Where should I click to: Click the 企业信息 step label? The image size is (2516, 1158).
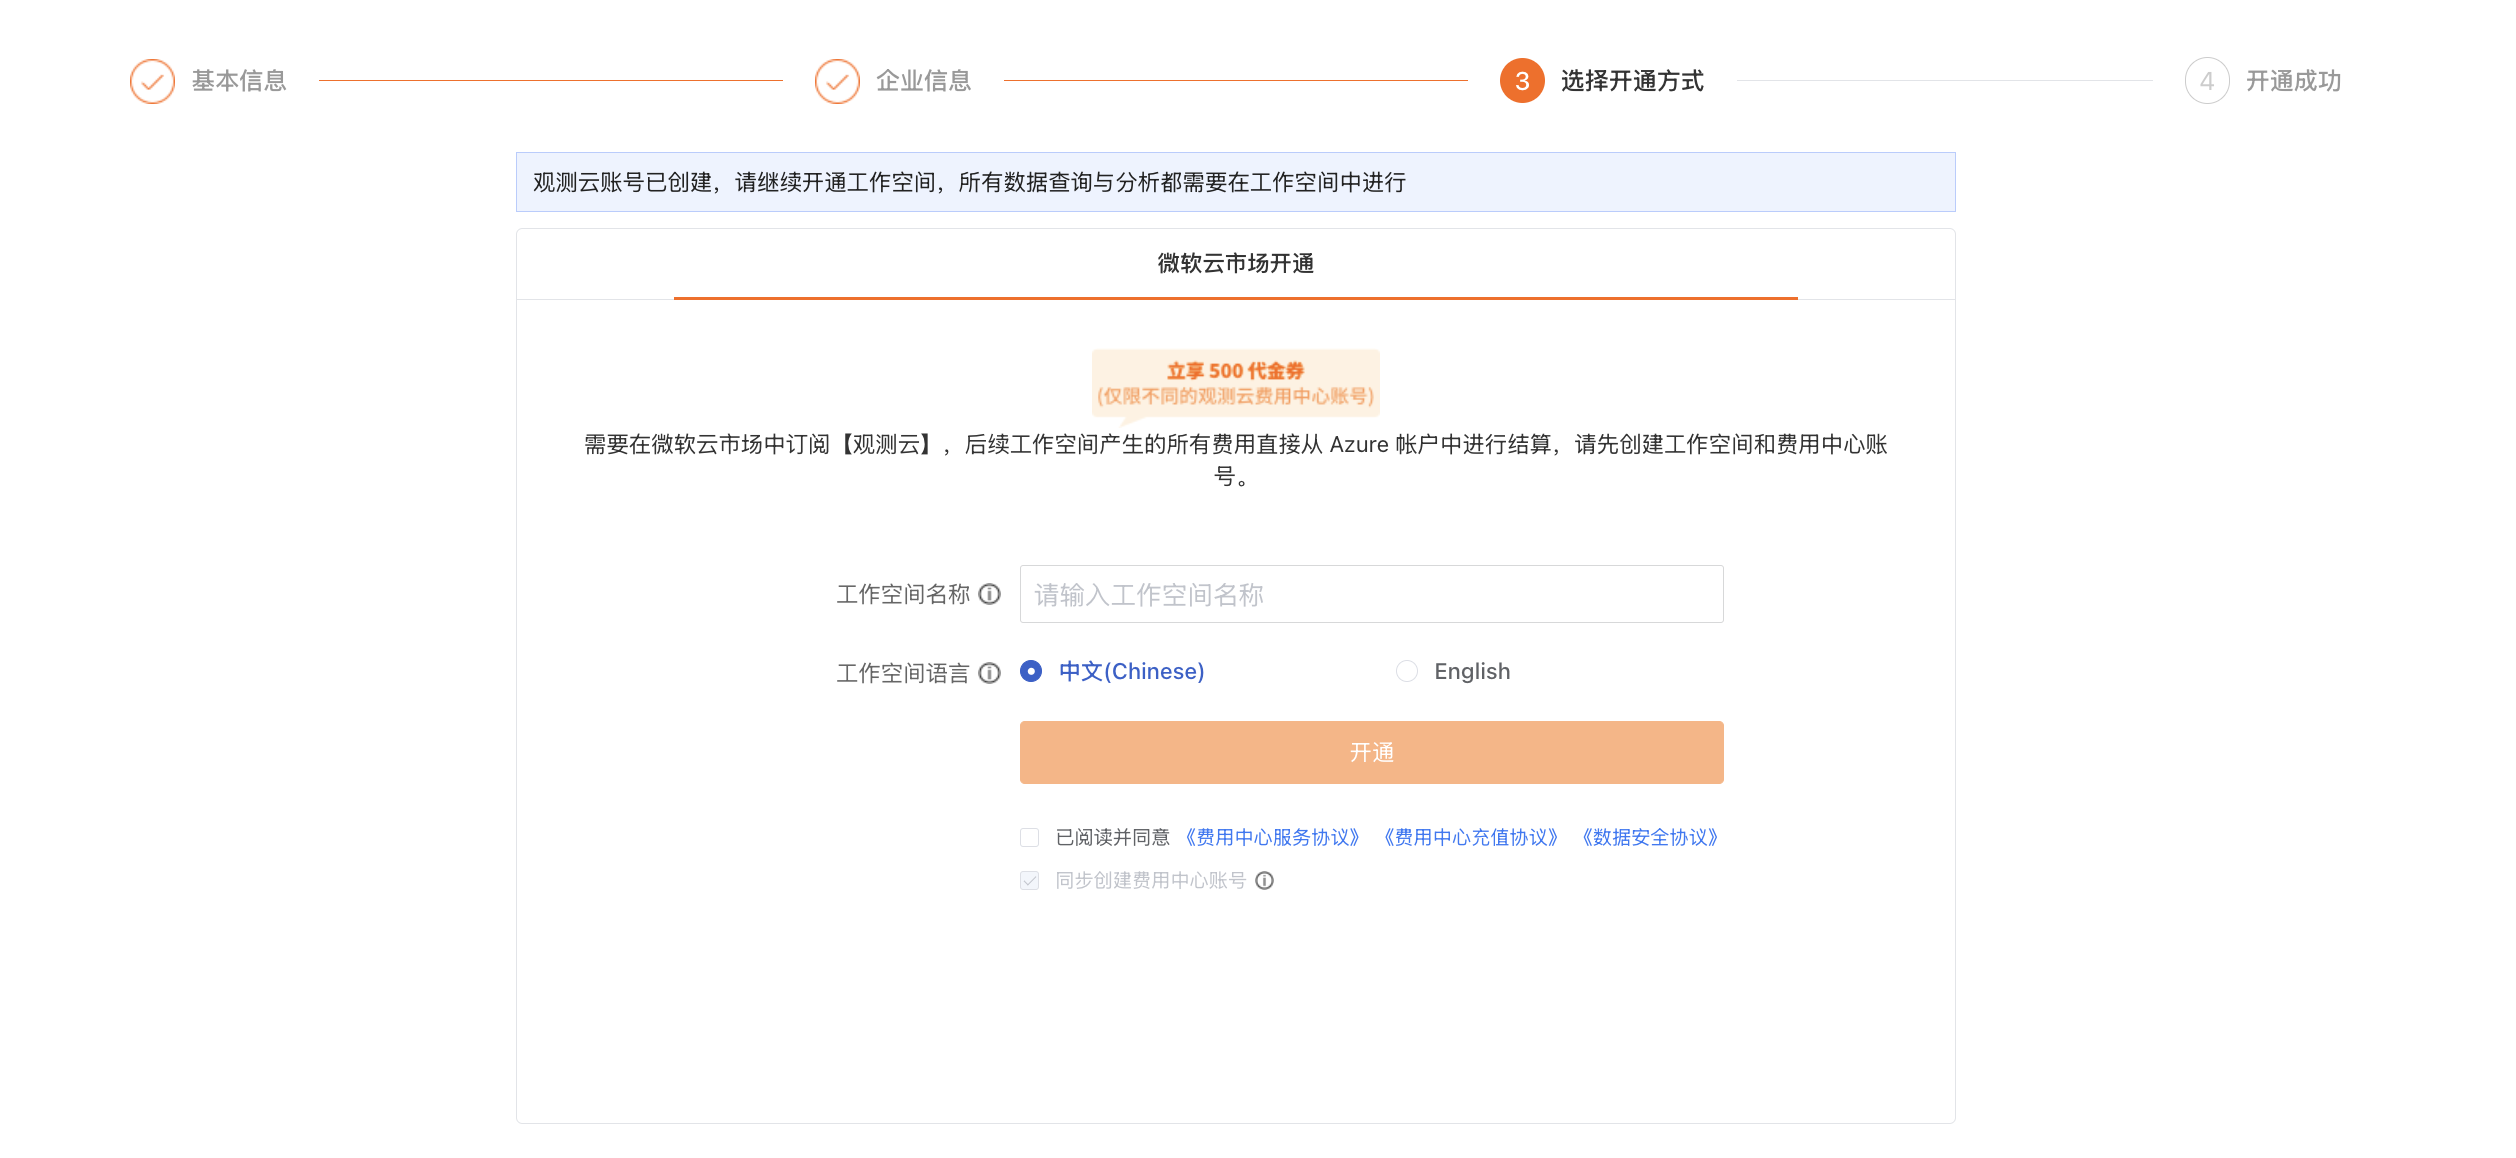pos(924,81)
